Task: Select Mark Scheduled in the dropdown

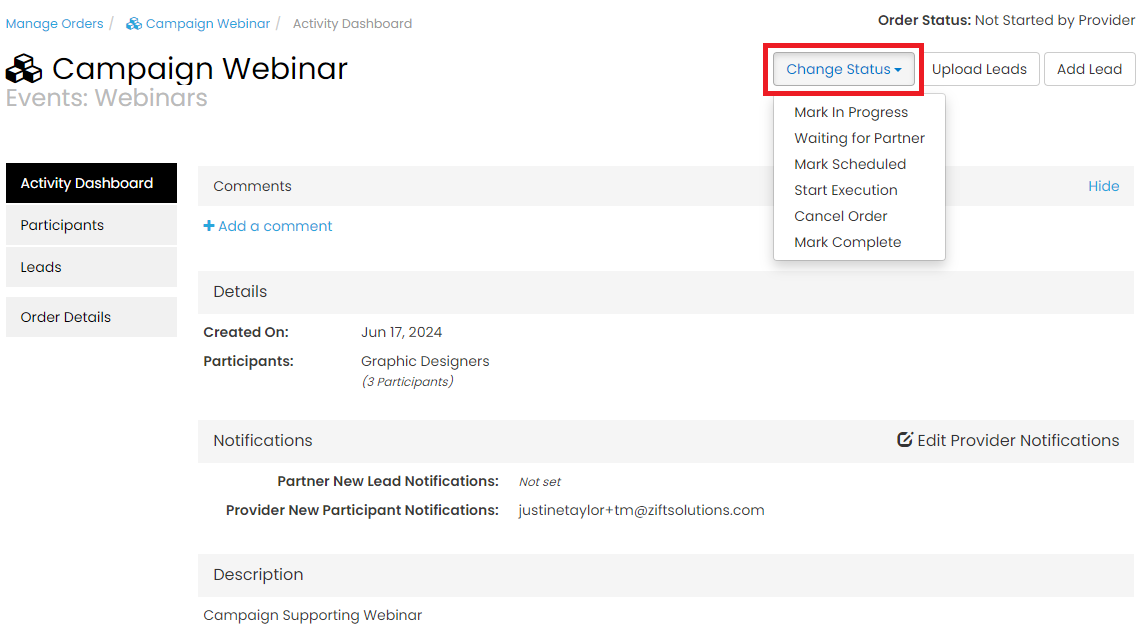Action: pos(850,164)
